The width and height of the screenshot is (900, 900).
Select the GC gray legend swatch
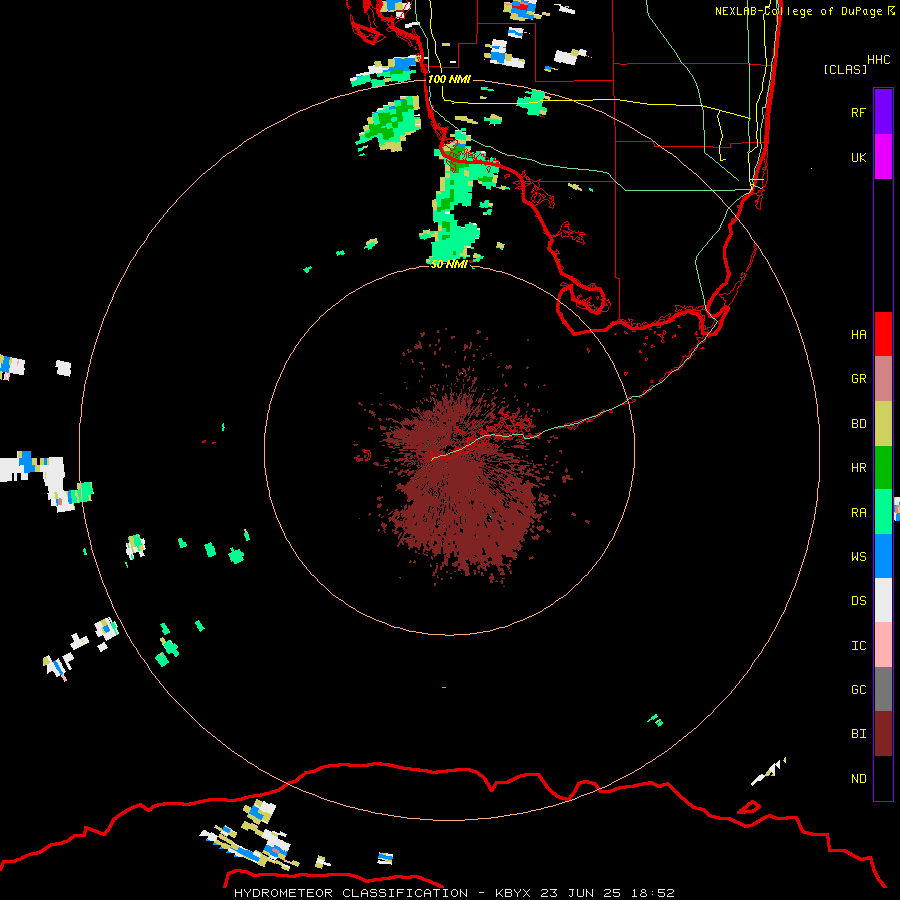pos(883,689)
